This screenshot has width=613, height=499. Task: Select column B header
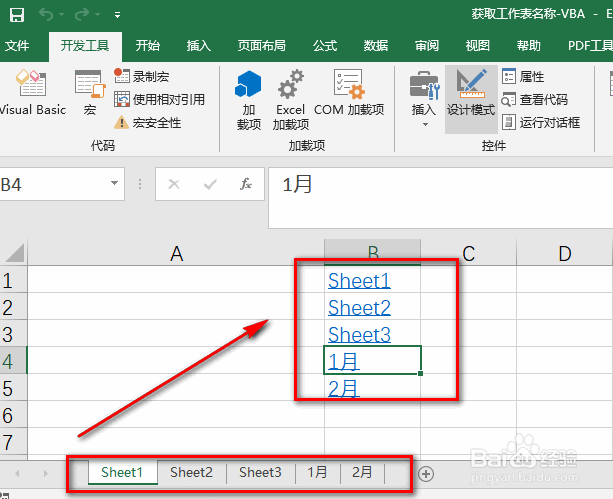tap(373, 253)
